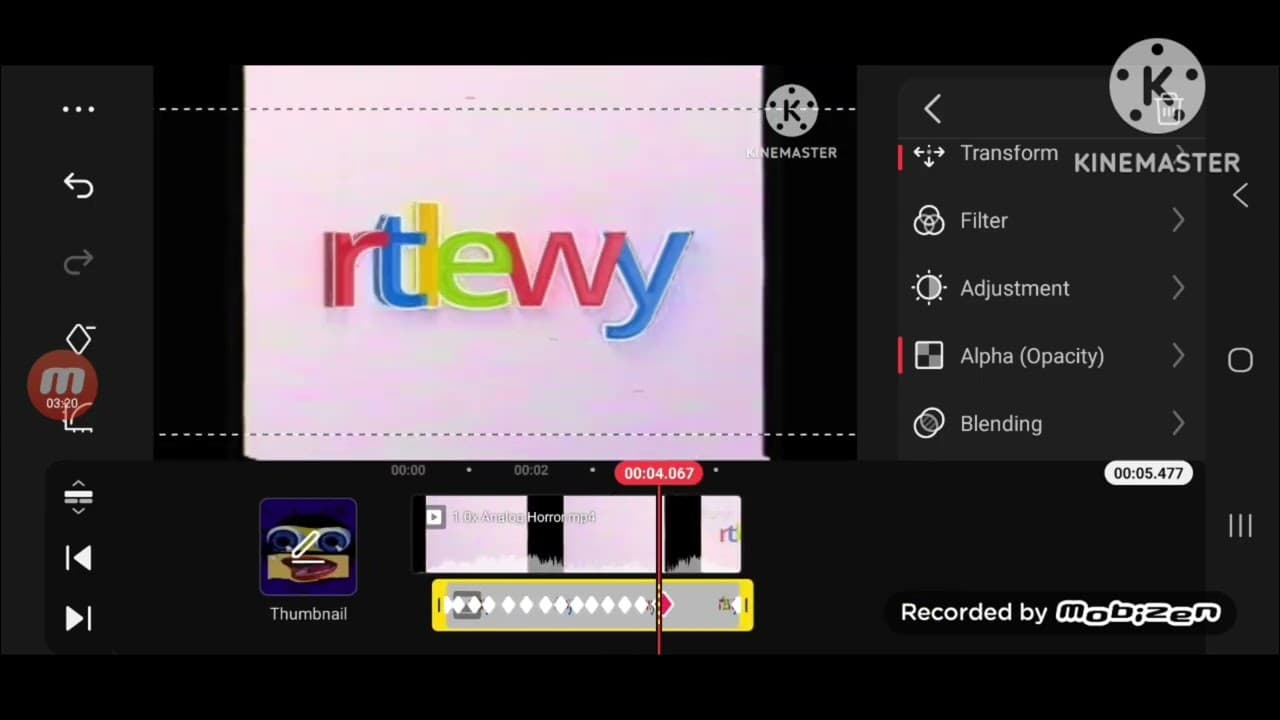
Task: Expand the Filter chevron arrow
Action: point(1178,220)
